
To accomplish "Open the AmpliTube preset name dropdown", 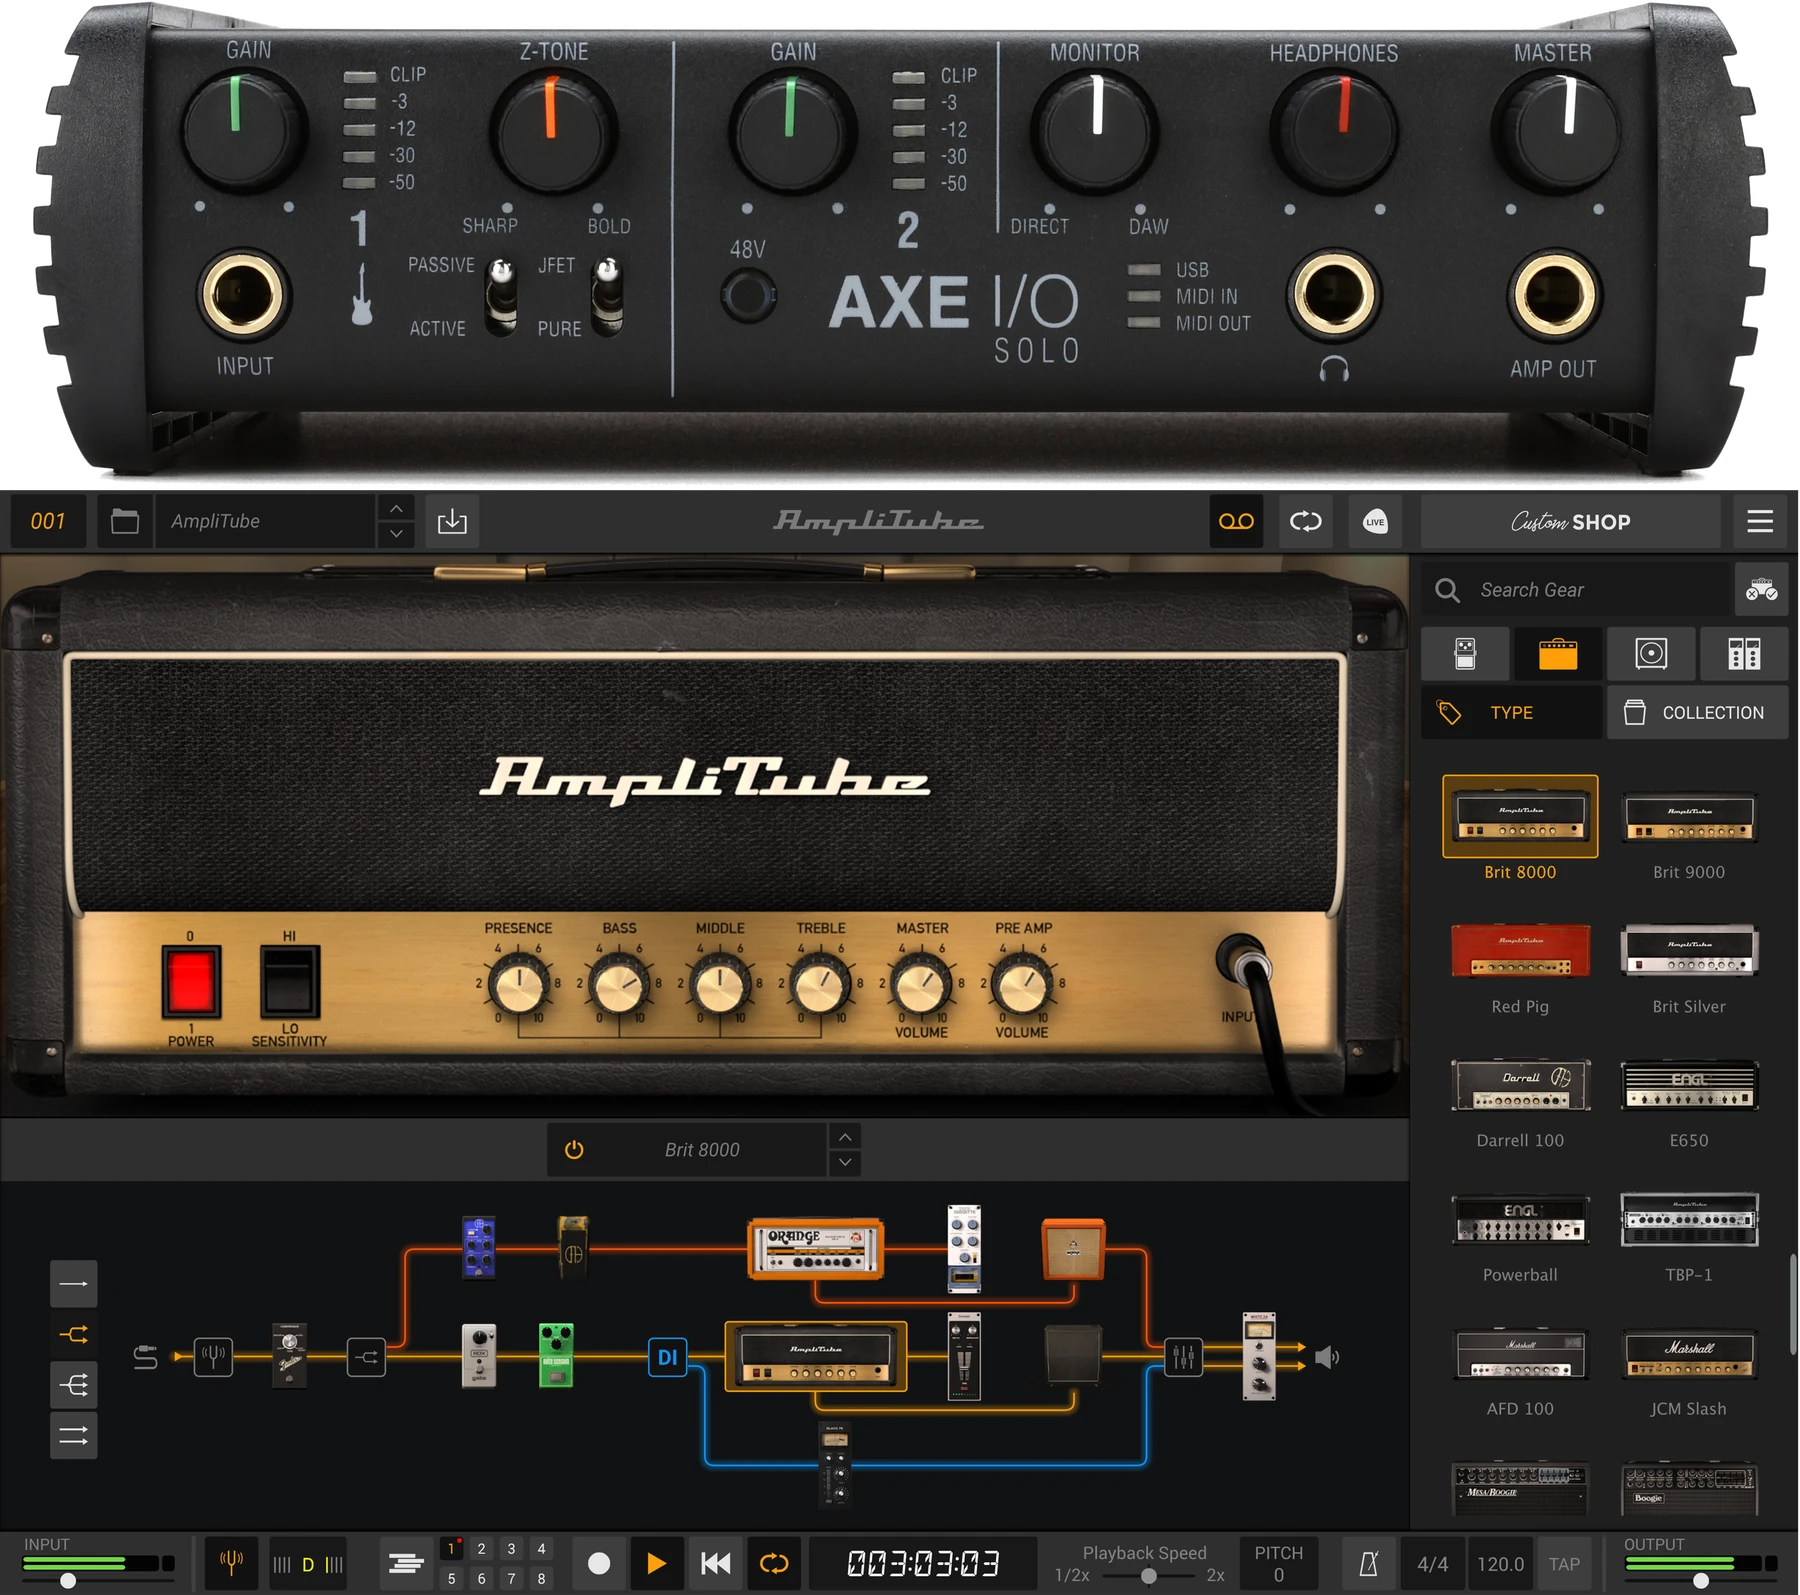I will [265, 521].
